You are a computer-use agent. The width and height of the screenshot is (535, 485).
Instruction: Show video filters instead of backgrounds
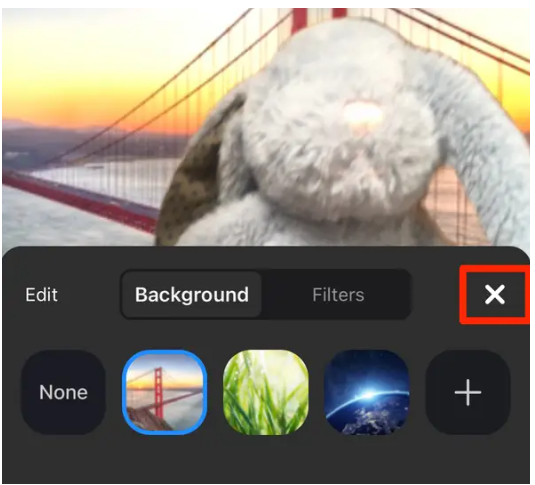[x=338, y=295]
